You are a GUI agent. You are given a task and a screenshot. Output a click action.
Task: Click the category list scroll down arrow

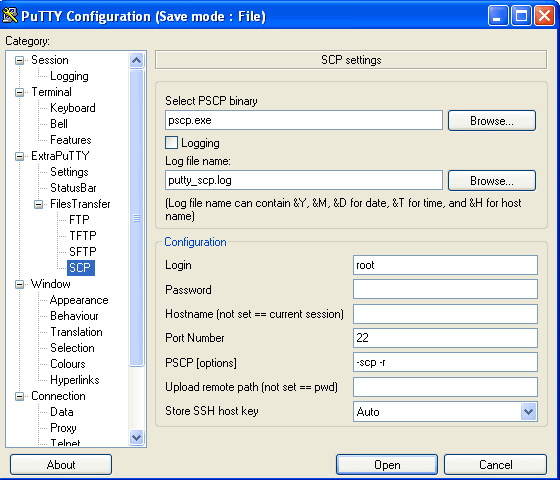click(136, 437)
